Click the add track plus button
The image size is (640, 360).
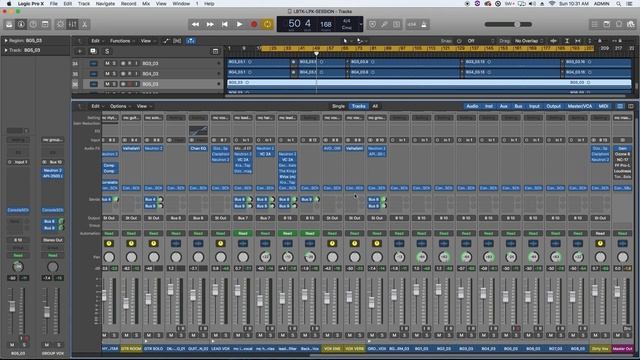click(80, 51)
